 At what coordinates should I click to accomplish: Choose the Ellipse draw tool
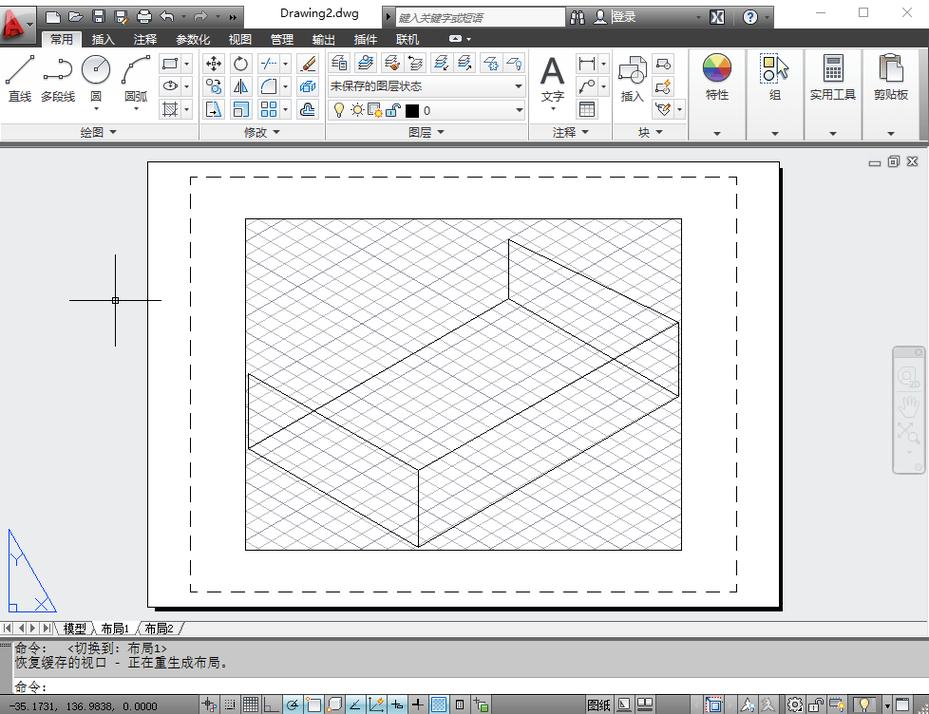coord(170,87)
